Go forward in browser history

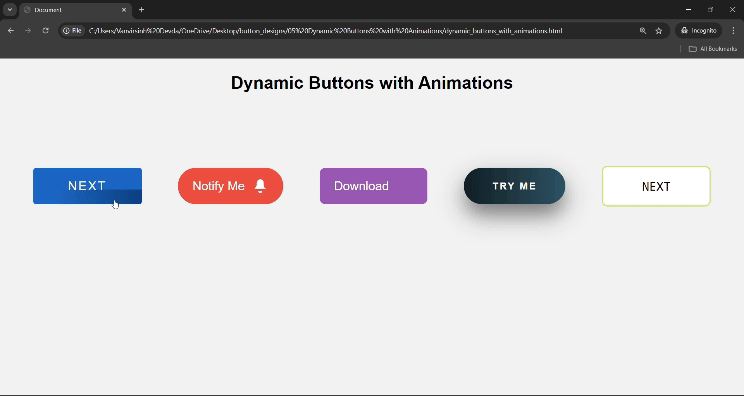28,30
